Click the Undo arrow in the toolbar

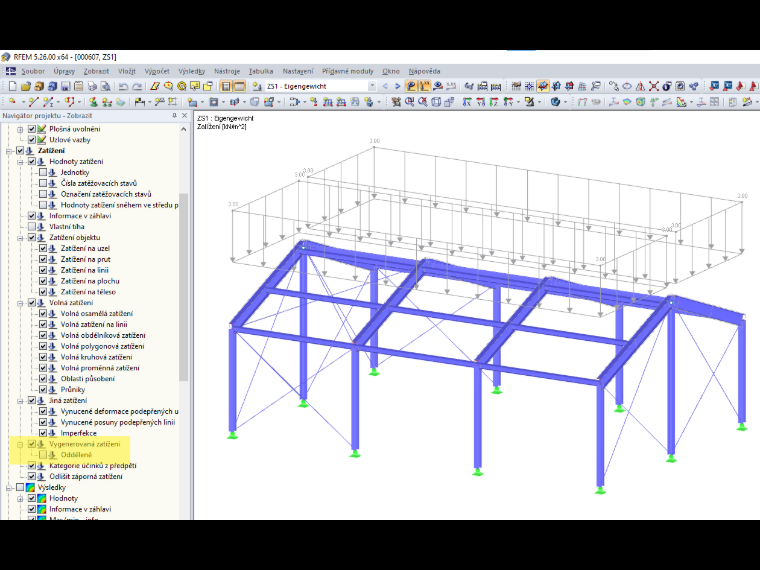click(x=123, y=86)
